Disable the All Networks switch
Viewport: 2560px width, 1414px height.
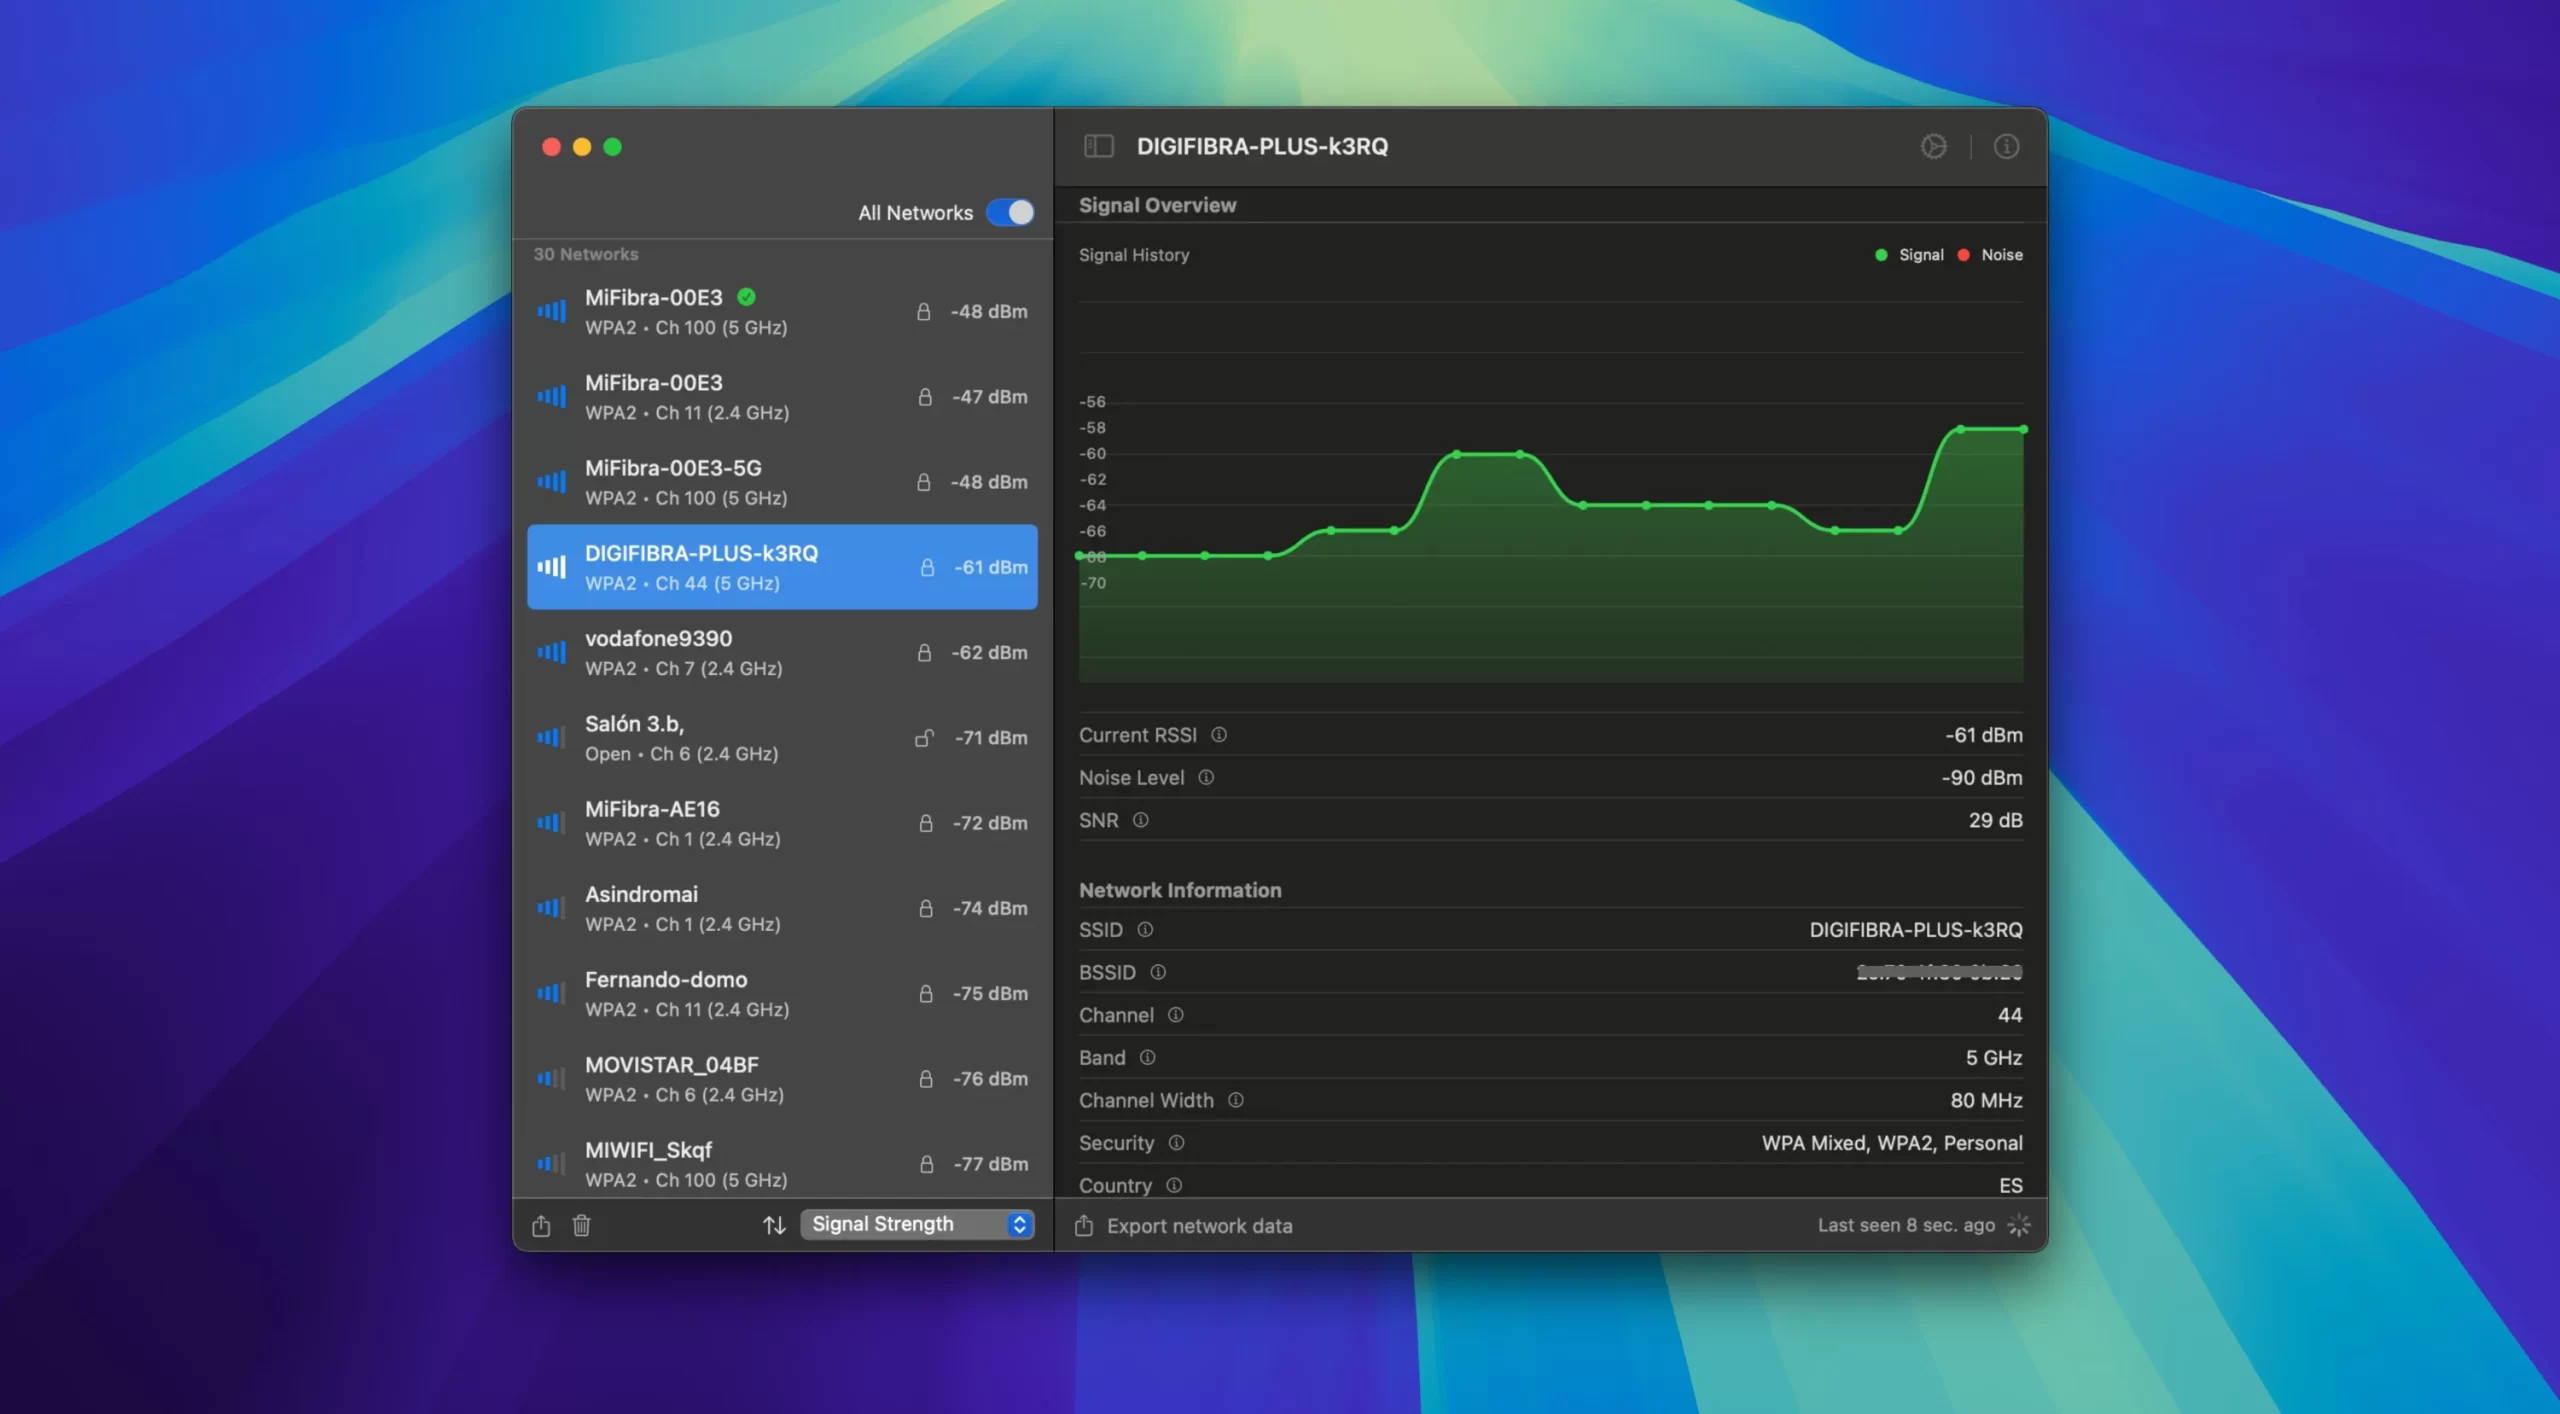[x=1010, y=212]
